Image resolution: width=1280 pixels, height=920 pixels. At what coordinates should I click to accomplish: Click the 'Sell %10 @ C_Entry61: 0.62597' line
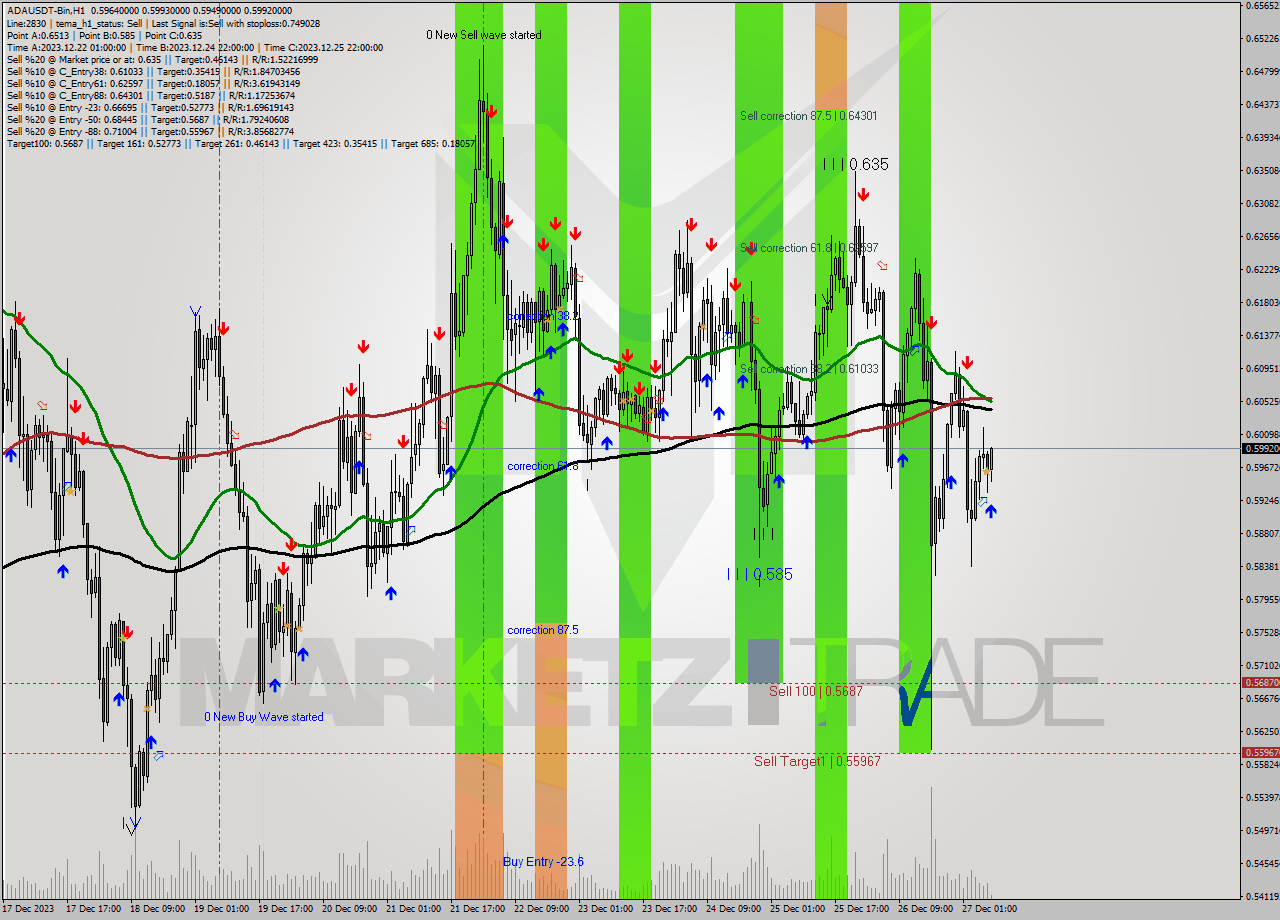point(153,84)
